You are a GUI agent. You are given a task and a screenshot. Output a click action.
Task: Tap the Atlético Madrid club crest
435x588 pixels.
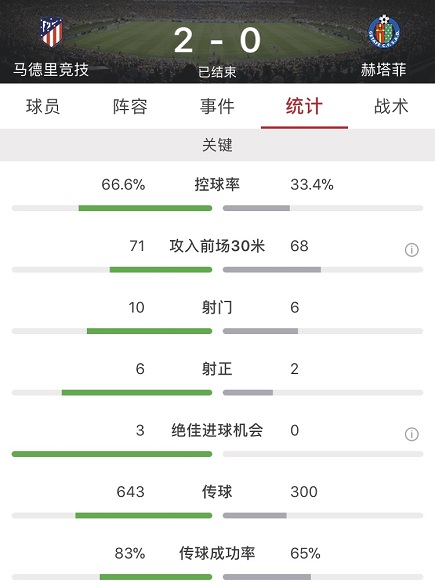coord(51,33)
